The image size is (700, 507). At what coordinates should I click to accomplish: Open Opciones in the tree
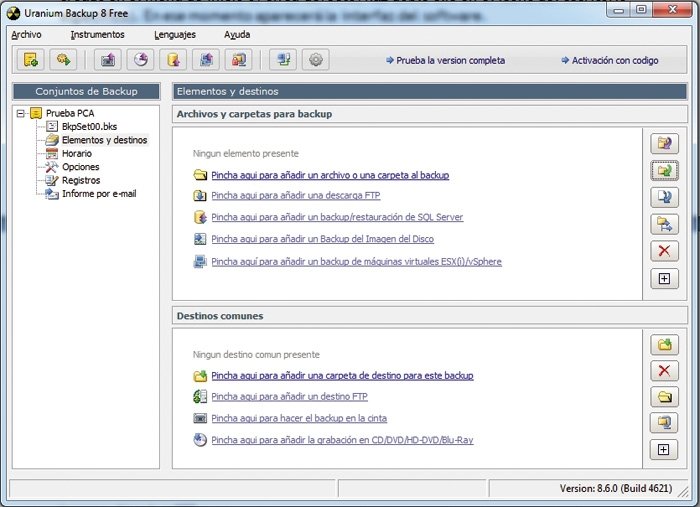click(x=80, y=167)
